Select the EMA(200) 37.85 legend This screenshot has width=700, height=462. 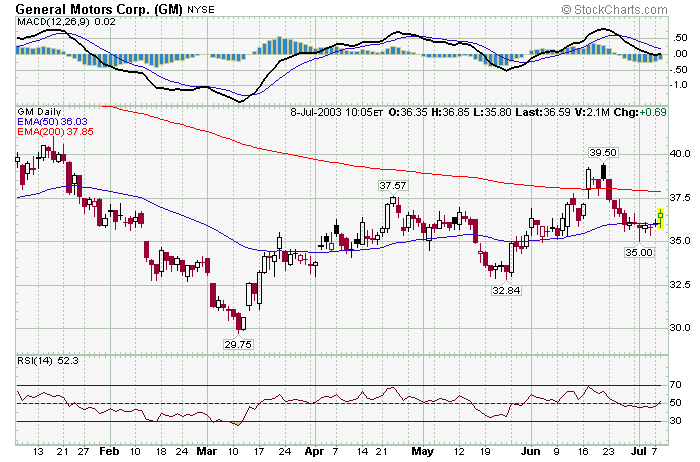55,132
